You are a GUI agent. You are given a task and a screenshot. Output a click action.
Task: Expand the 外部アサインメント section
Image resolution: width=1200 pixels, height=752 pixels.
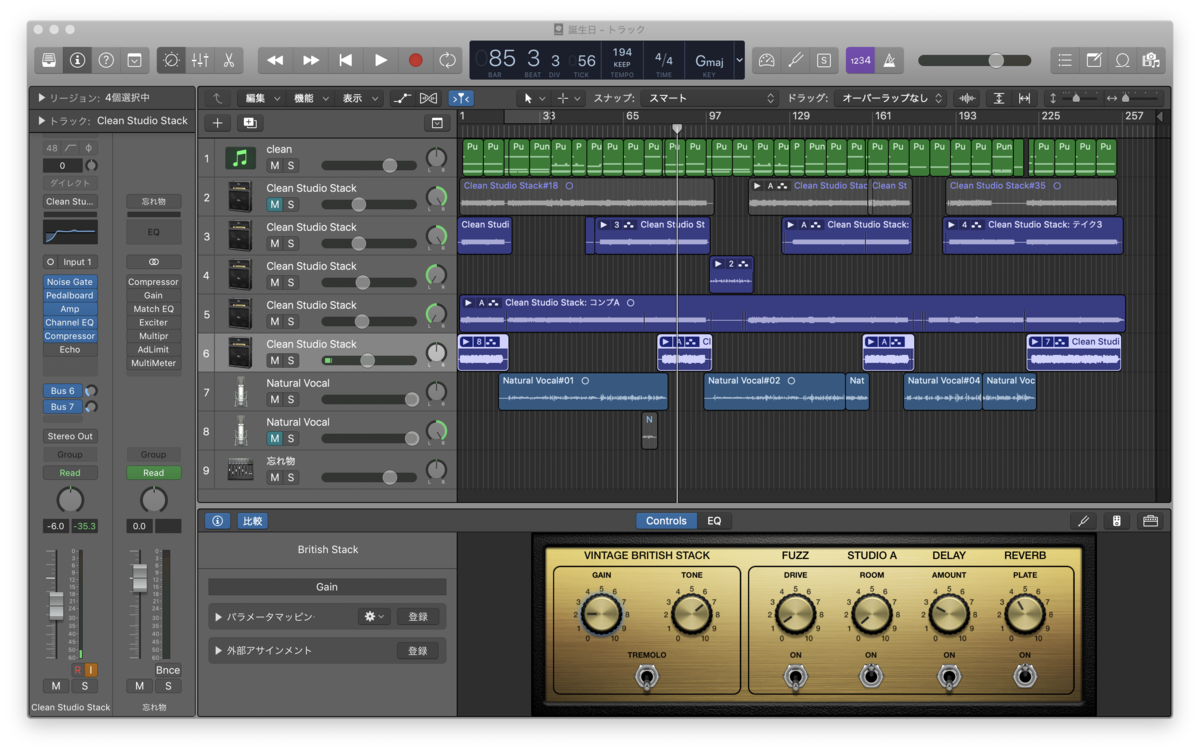tap(219, 651)
